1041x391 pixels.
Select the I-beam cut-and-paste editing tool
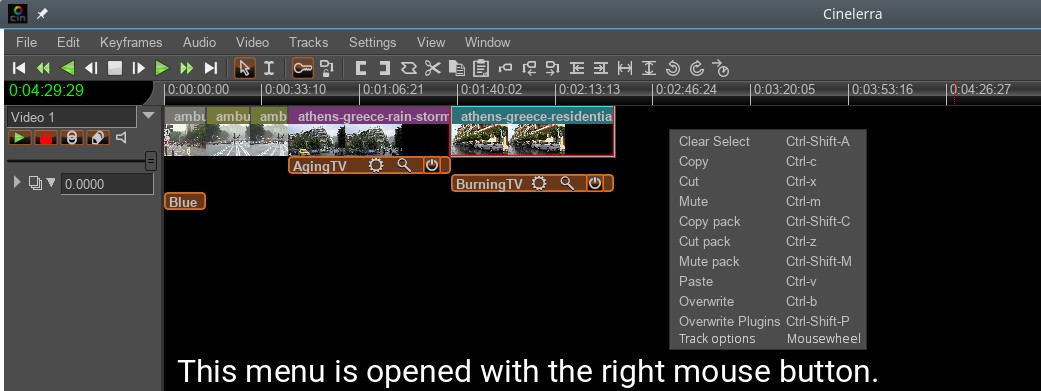pyautogui.click(x=268, y=68)
